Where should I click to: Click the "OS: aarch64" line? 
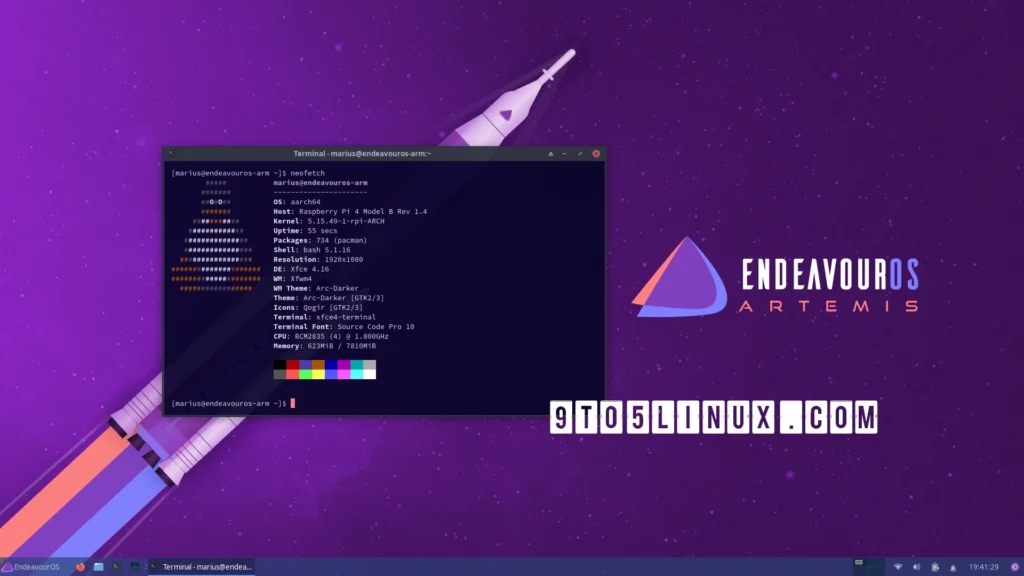[x=296, y=202]
